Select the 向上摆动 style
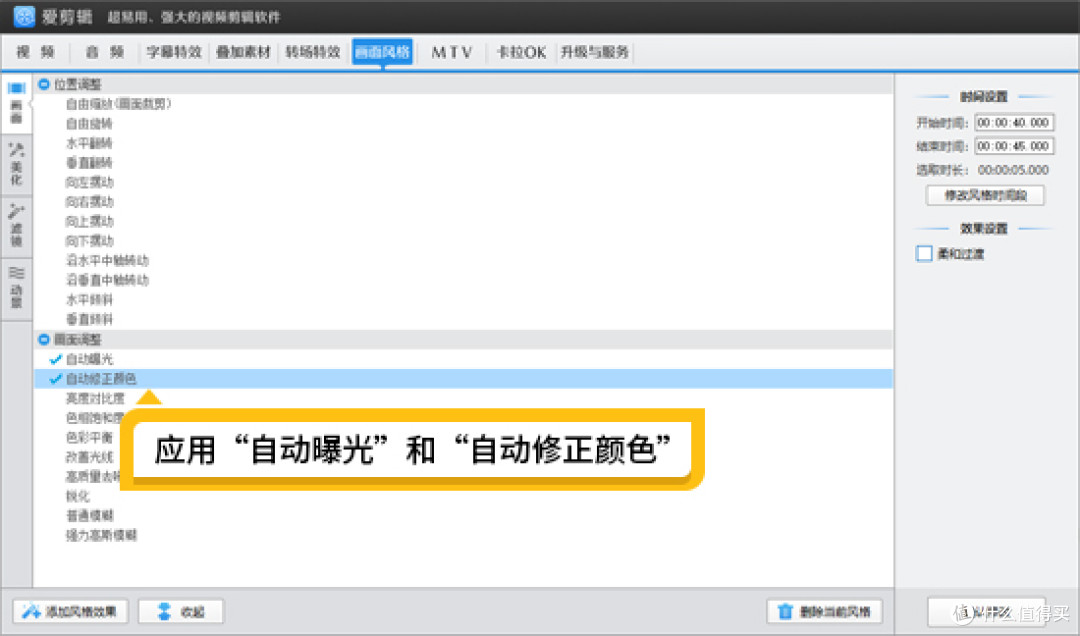The image size is (1080, 636). pos(90,222)
